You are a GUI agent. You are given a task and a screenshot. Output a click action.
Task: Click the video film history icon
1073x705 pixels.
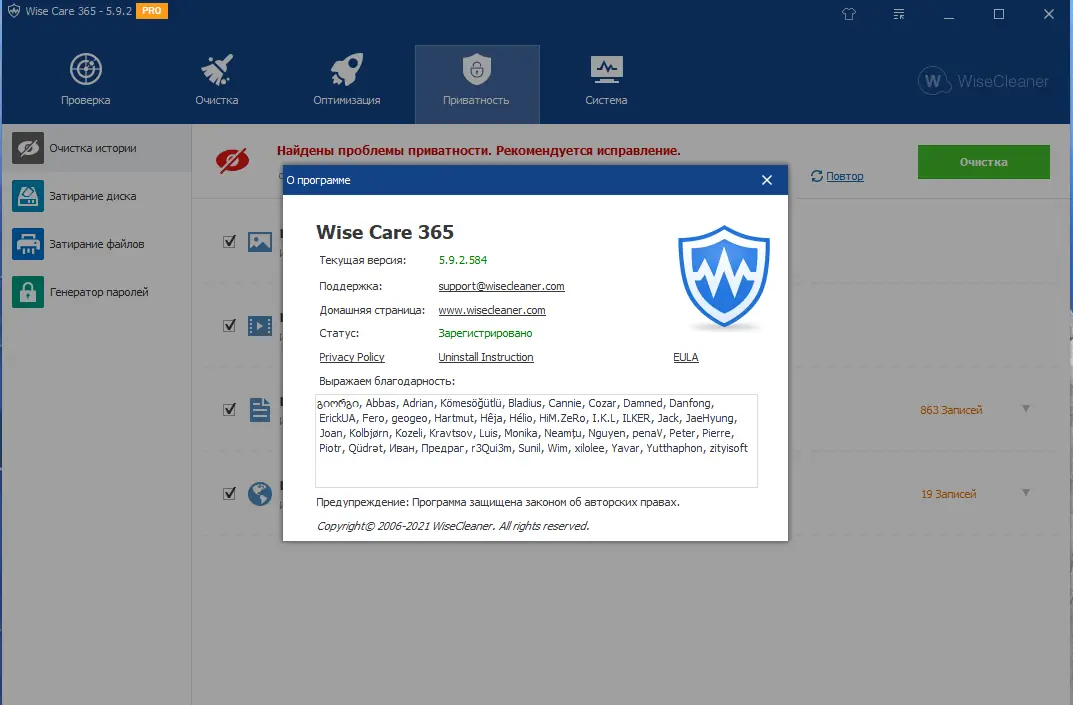tap(260, 325)
